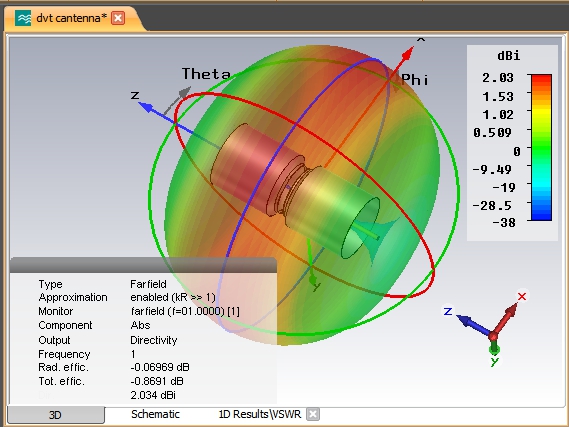
Task: Click the Directivity output value
Action: (x=153, y=340)
